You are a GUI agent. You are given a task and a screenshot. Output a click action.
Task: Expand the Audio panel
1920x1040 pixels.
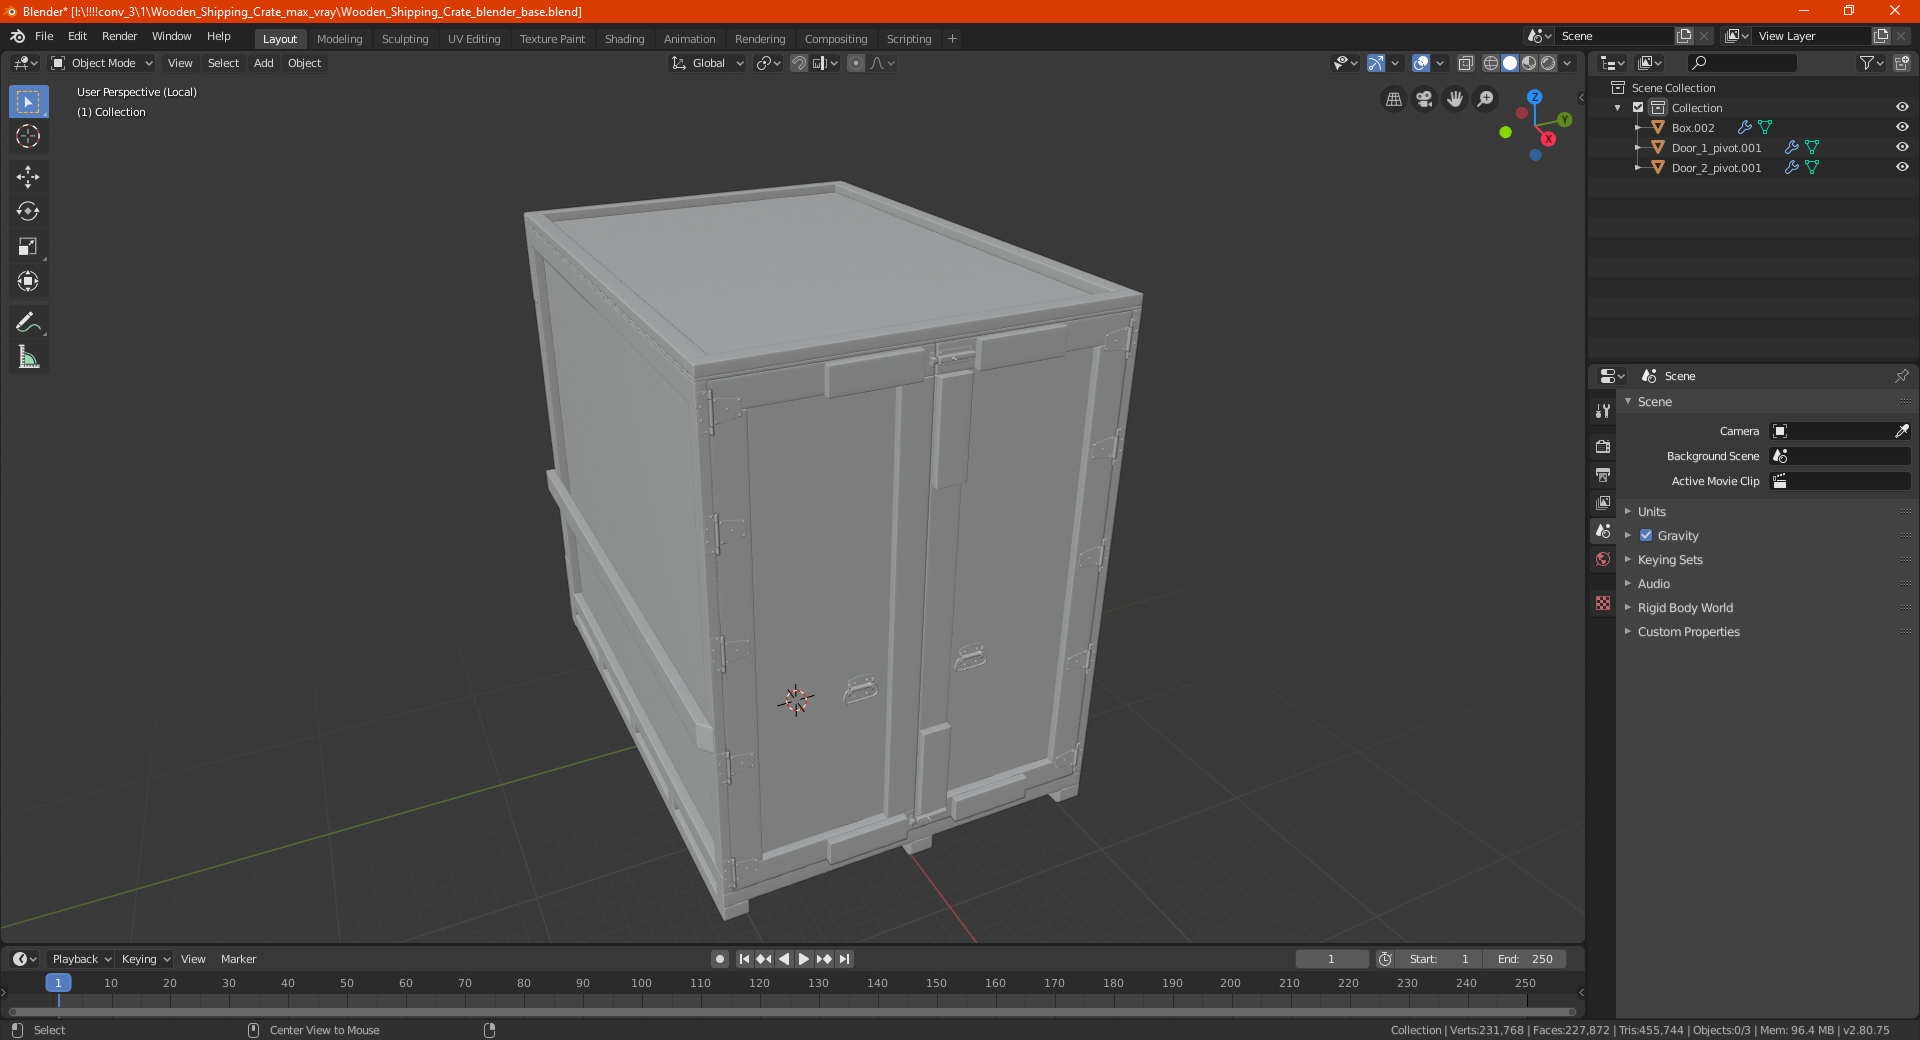tap(1653, 583)
